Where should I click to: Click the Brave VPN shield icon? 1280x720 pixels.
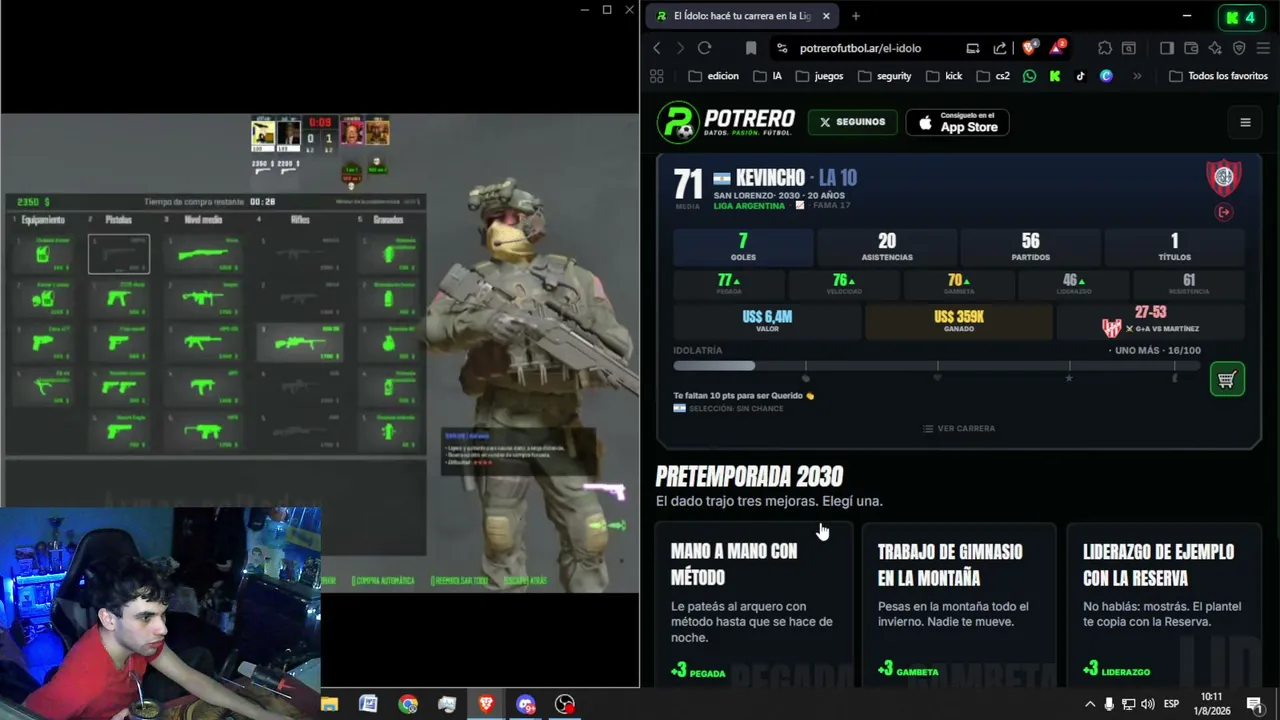[1239, 48]
